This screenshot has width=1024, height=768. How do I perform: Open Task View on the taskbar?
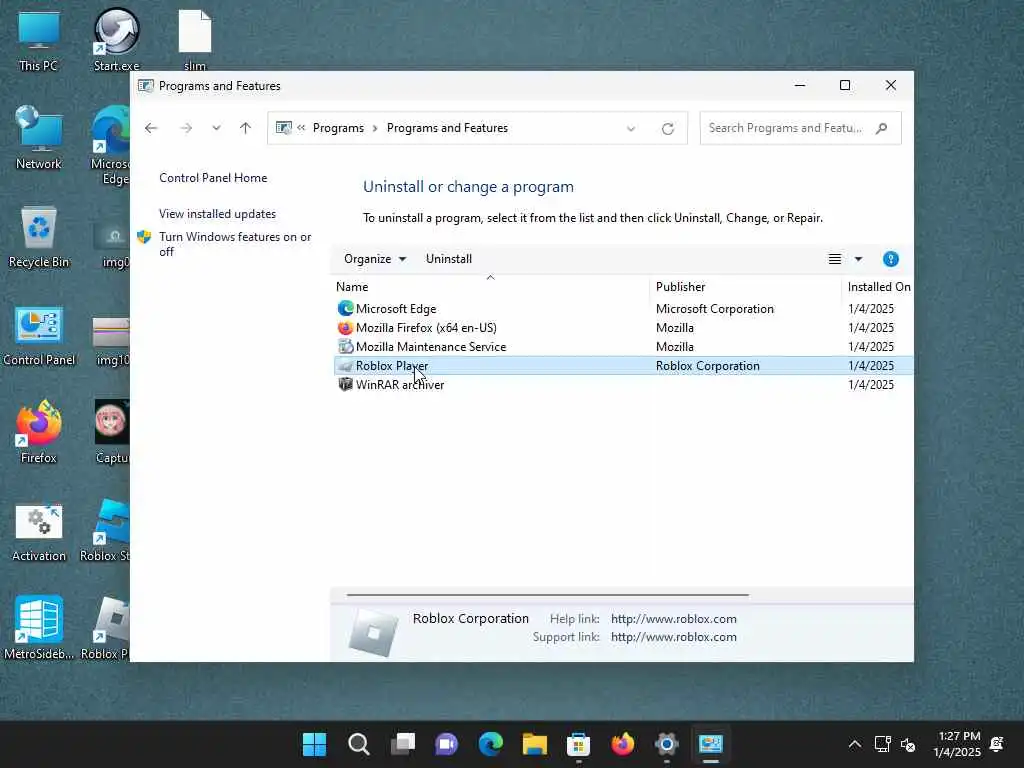403,744
